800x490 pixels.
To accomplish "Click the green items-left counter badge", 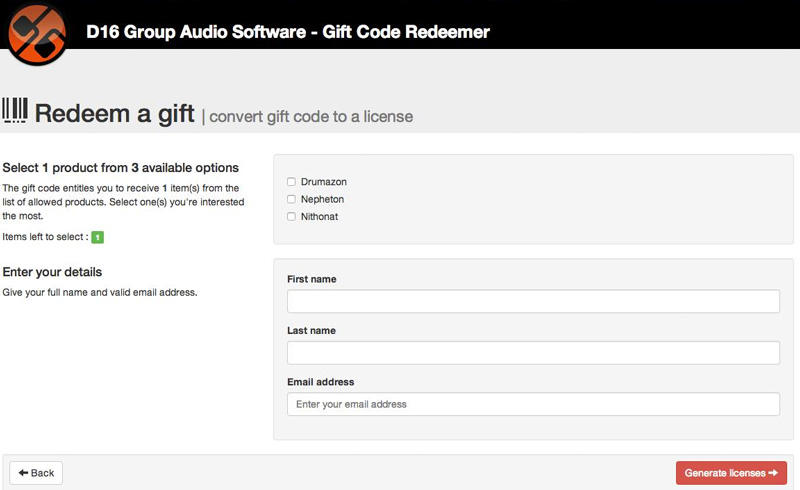I will pyautogui.click(x=97, y=237).
